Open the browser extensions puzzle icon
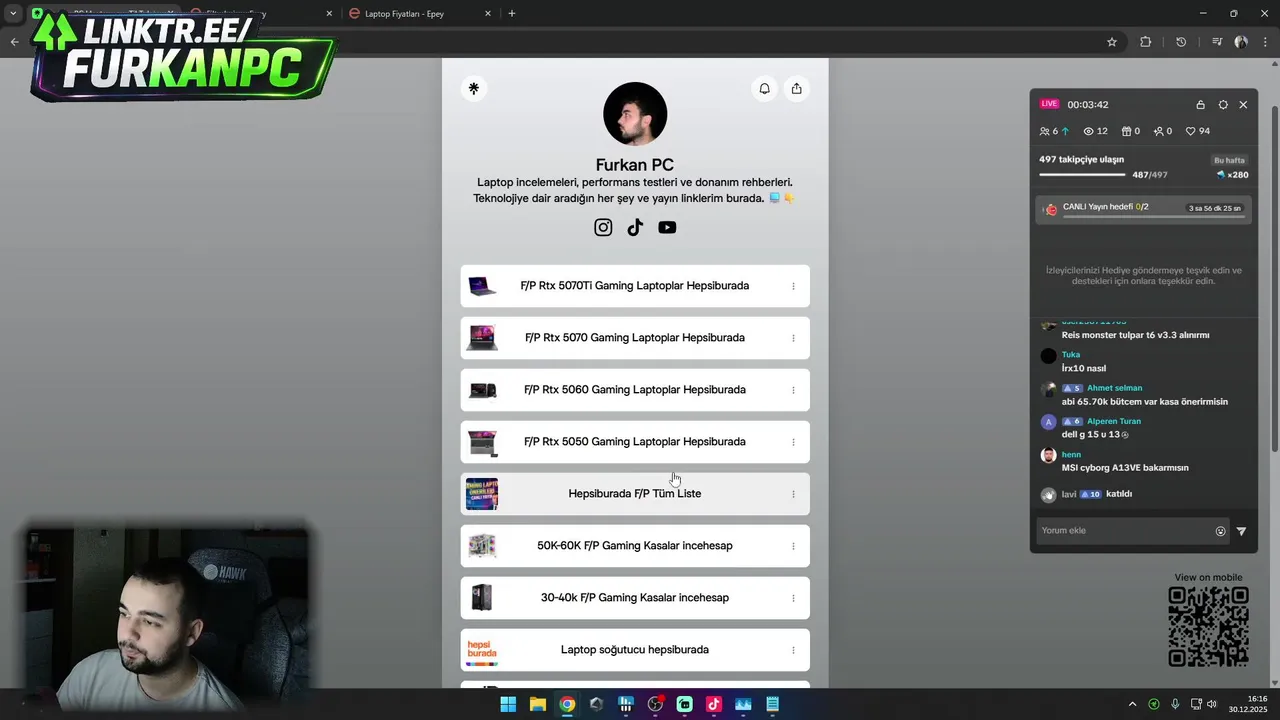This screenshot has width=1280, height=720. 1146,42
